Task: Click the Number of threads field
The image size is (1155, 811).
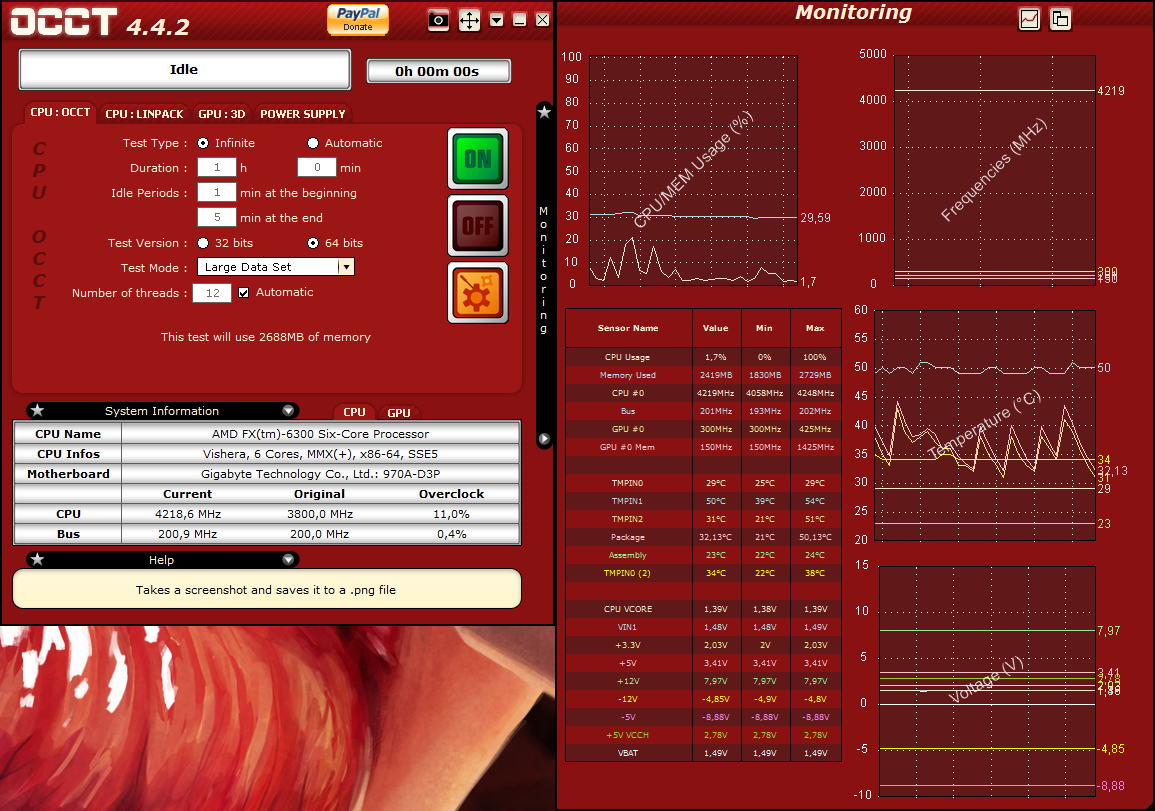Action: pos(212,293)
